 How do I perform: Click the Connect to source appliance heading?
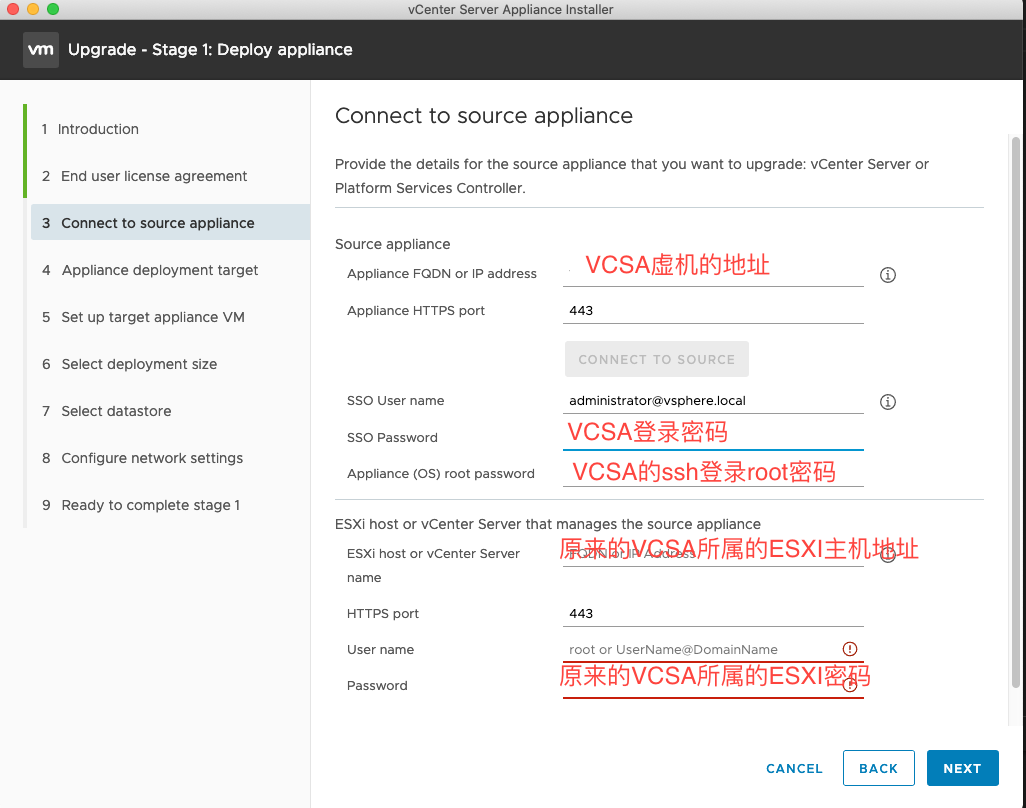484,116
